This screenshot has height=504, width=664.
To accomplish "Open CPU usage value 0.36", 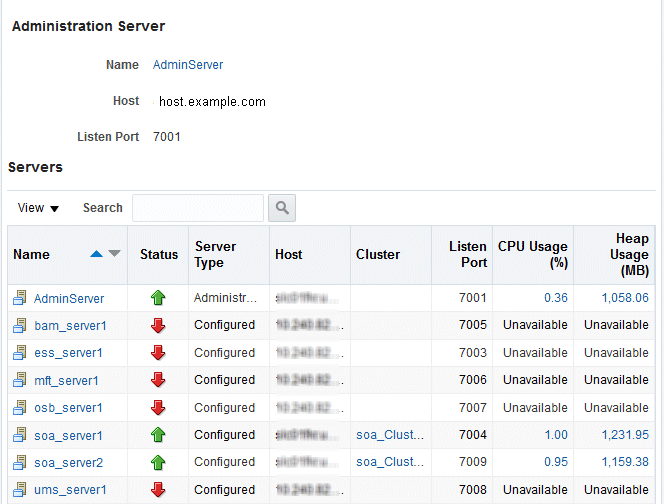I will pyautogui.click(x=556, y=298).
